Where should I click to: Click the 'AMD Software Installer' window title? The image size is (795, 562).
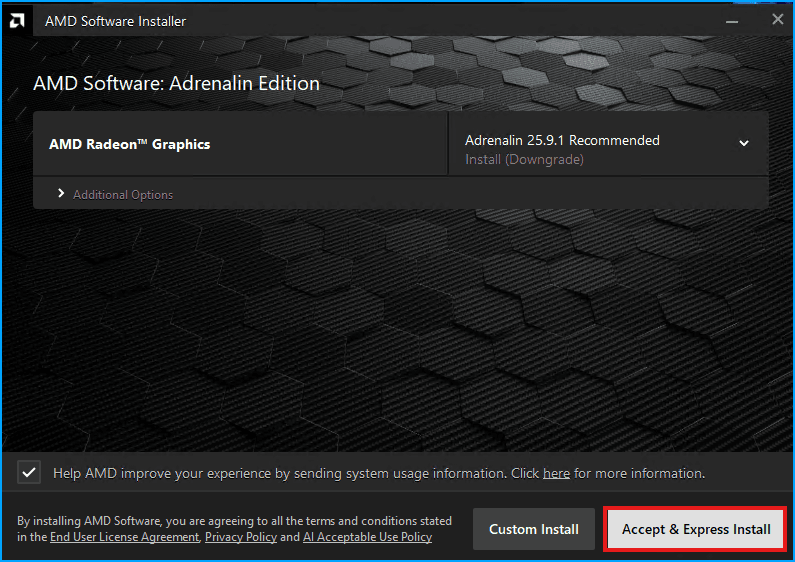(115, 21)
